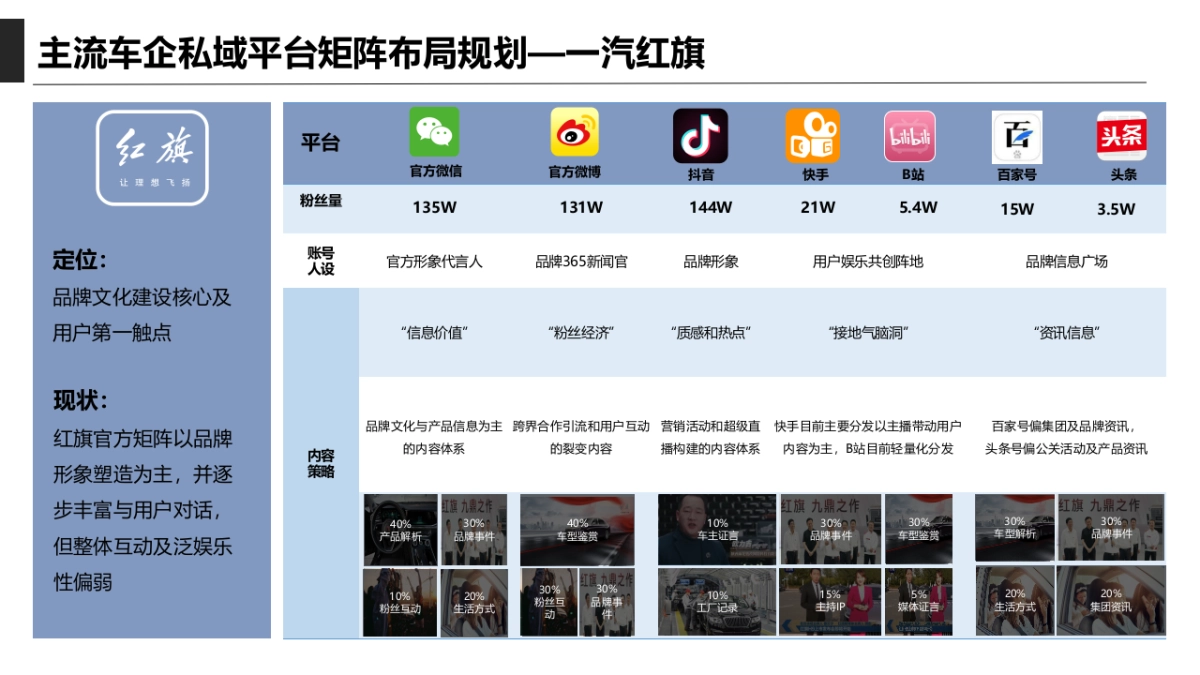
Task: Click the 40% 产品解析 thumbnail
Action: (x=398, y=529)
